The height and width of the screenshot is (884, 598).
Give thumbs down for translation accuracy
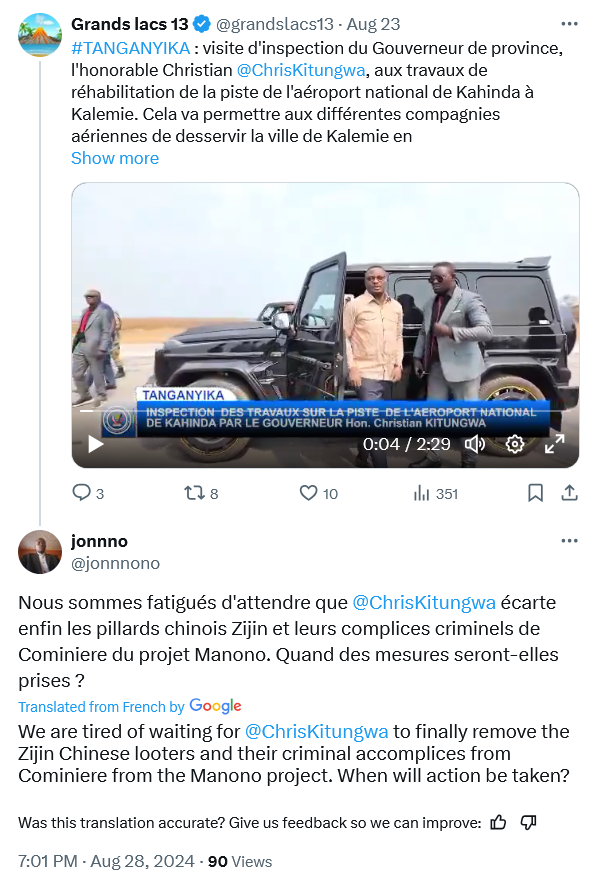tap(528, 823)
